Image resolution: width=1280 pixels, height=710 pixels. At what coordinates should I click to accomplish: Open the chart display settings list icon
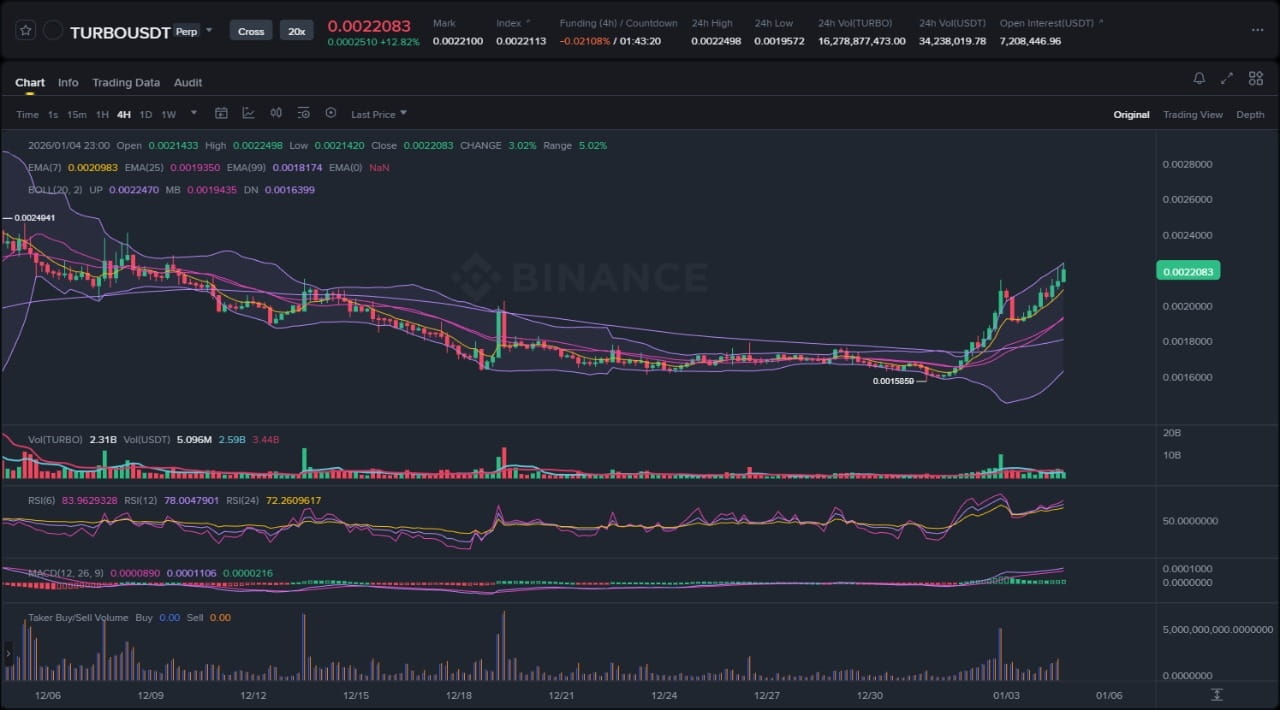pos(303,114)
